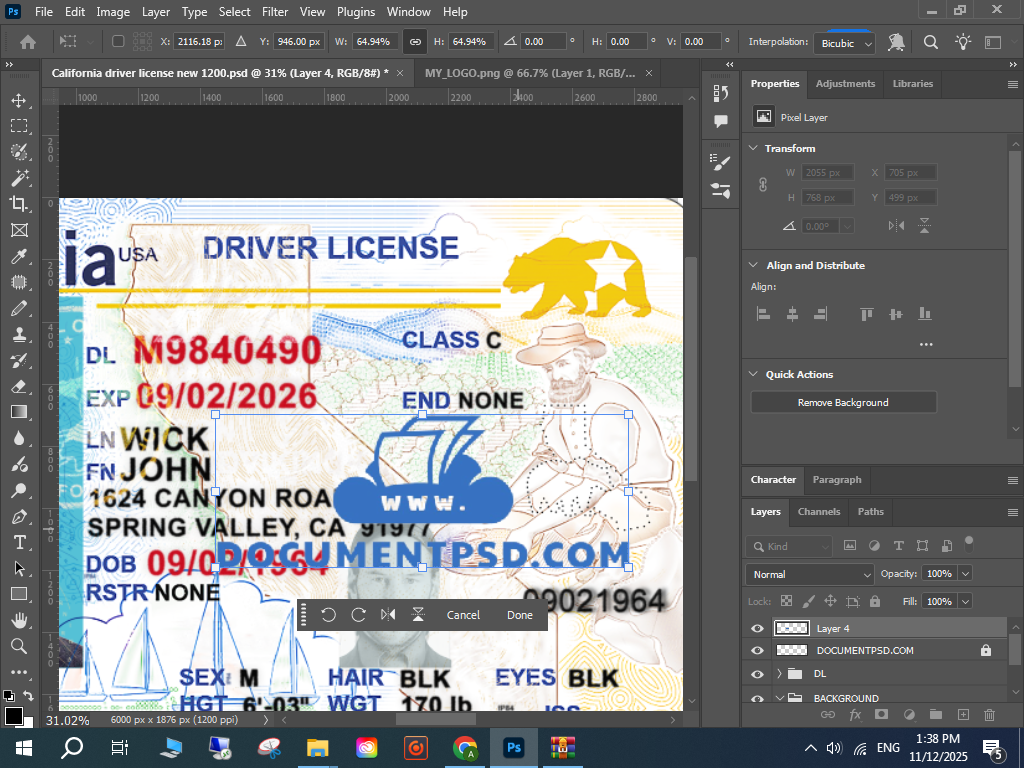
Task: Select the Horizontal Type tool
Action: tap(19, 542)
